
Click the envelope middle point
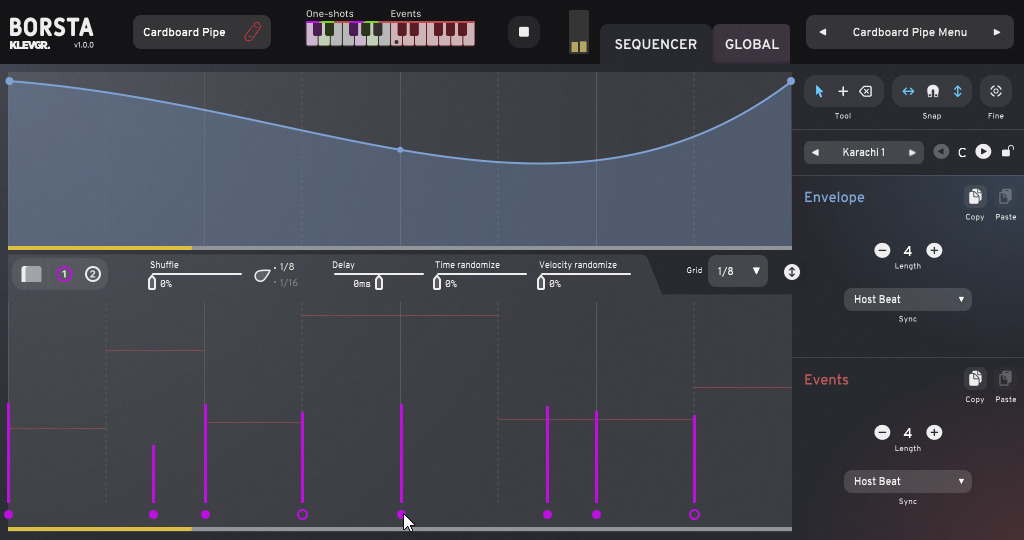coord(400,150)
